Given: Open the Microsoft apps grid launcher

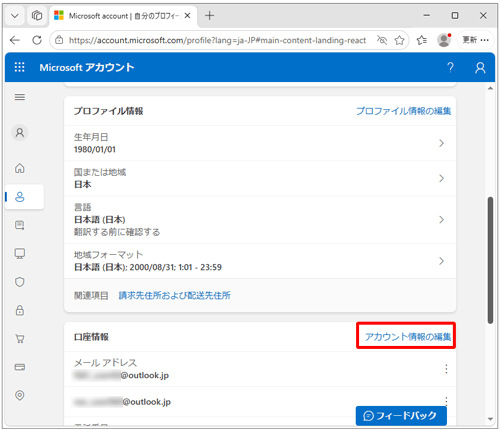Looking at the screenshot, I should coord(19,67).
